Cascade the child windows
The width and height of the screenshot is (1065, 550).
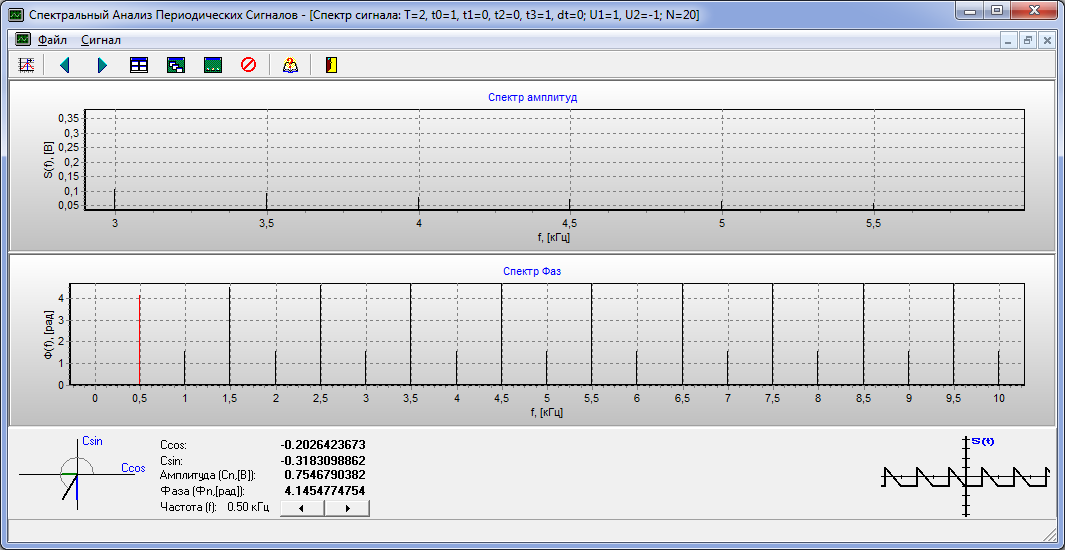coord(176,65)
